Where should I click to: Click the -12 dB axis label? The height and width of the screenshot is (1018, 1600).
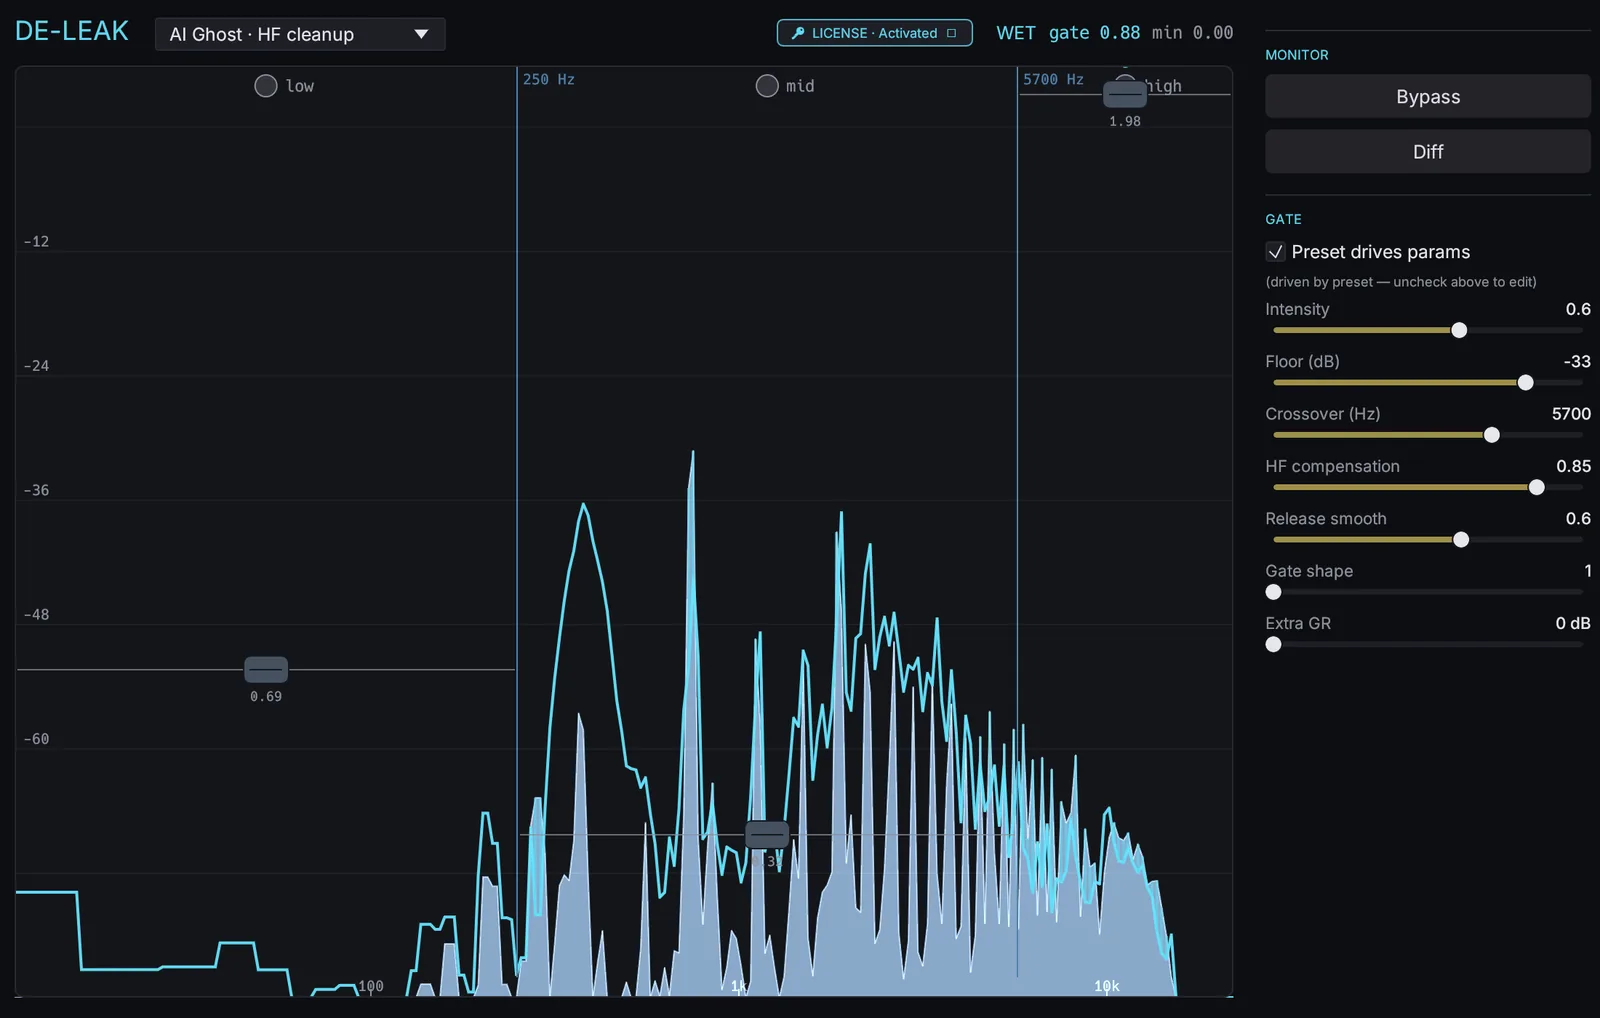pos(37,241)
